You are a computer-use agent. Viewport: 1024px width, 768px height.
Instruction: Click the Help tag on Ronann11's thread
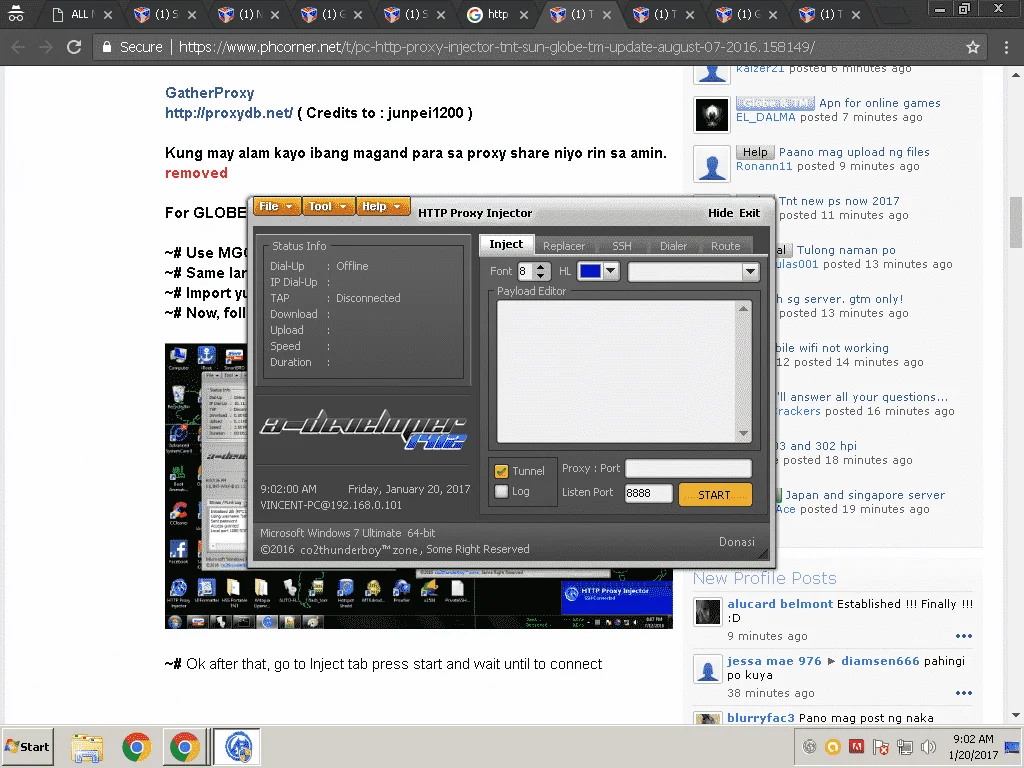(755, 152)
